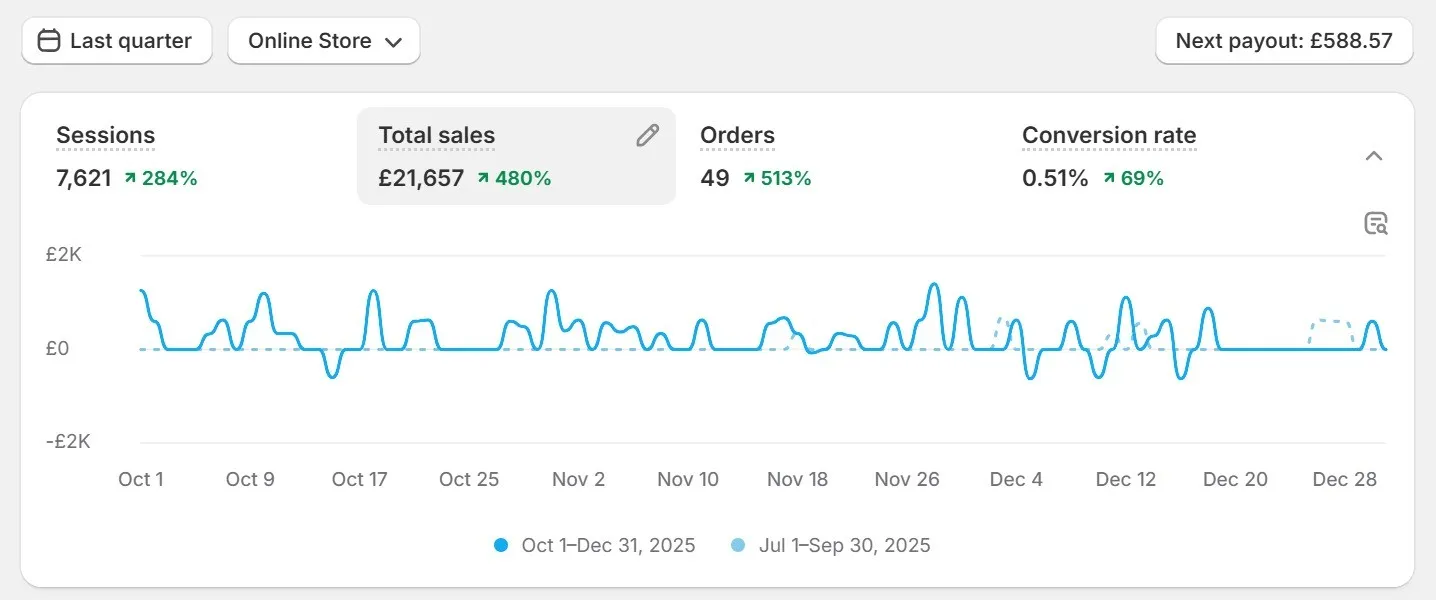Click the light blue legend color dot
The width and height of the screenshot is (1436, 600).
pyautogui.click(x=738, y=545)
